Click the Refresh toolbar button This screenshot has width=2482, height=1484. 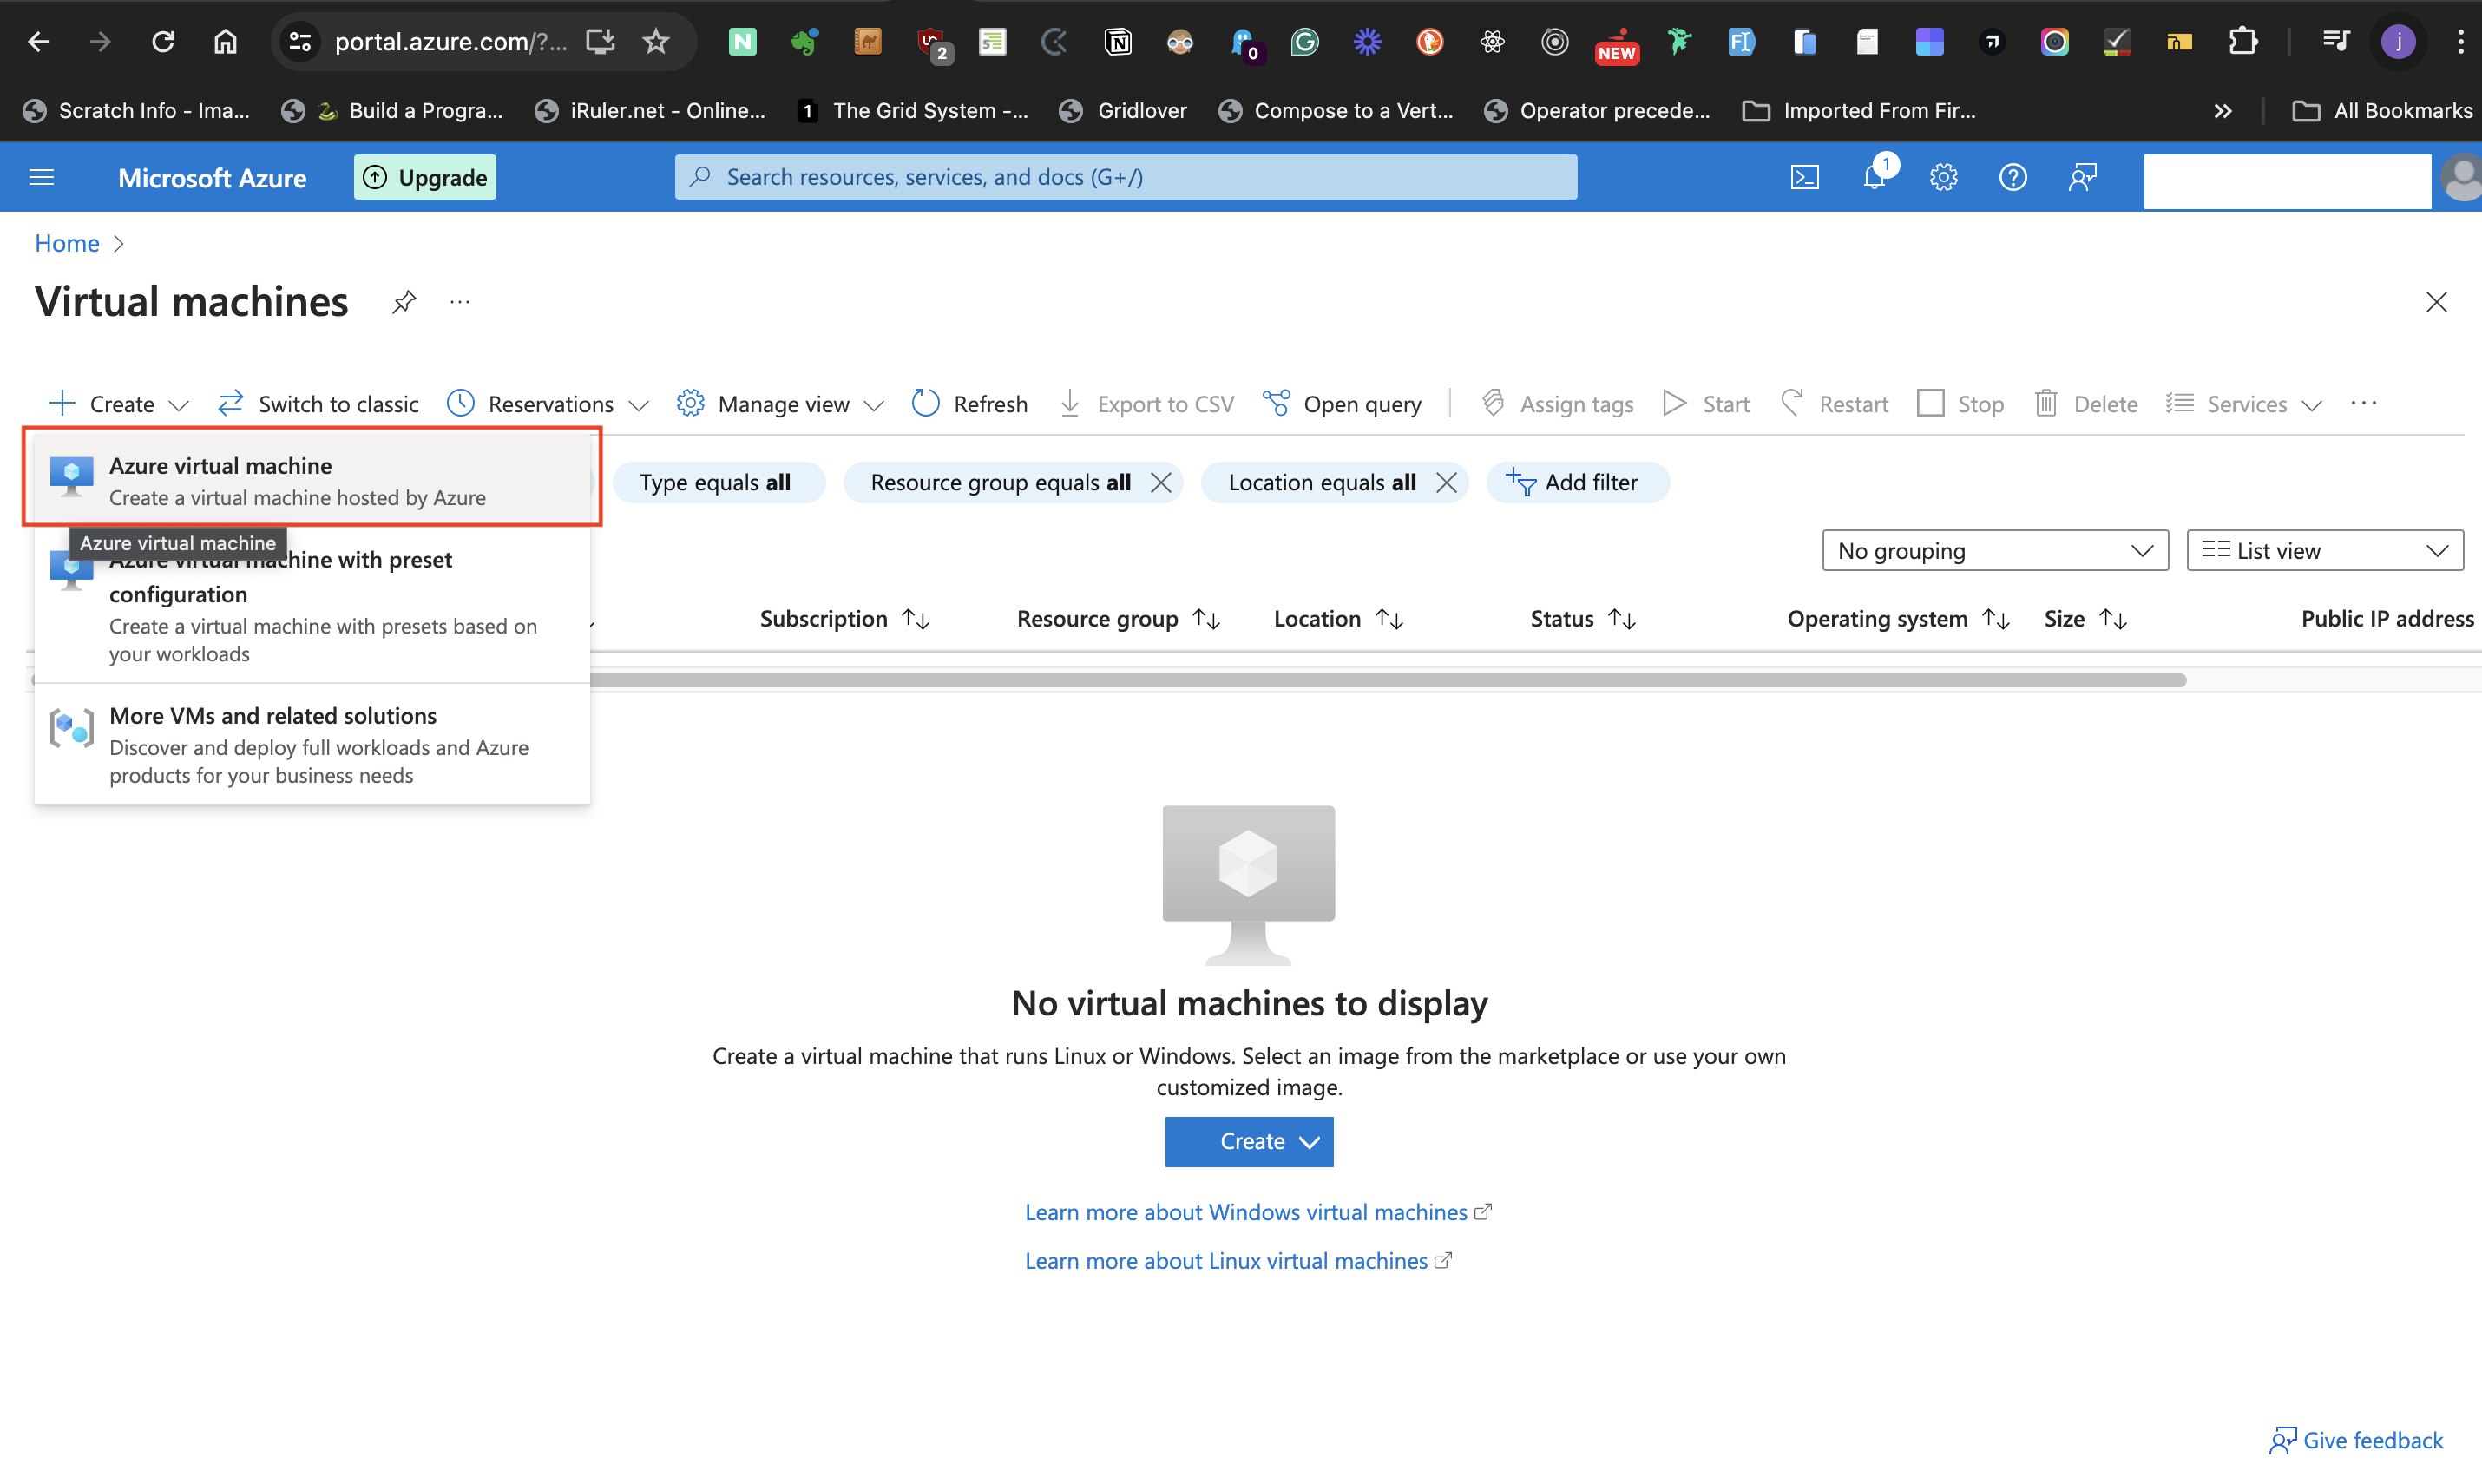[969, 403]
